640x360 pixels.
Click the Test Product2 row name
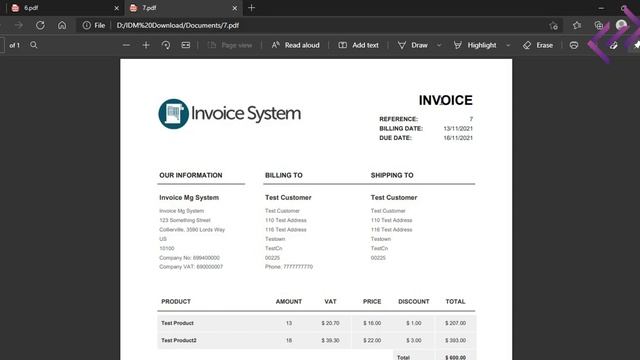coord(179,340)
